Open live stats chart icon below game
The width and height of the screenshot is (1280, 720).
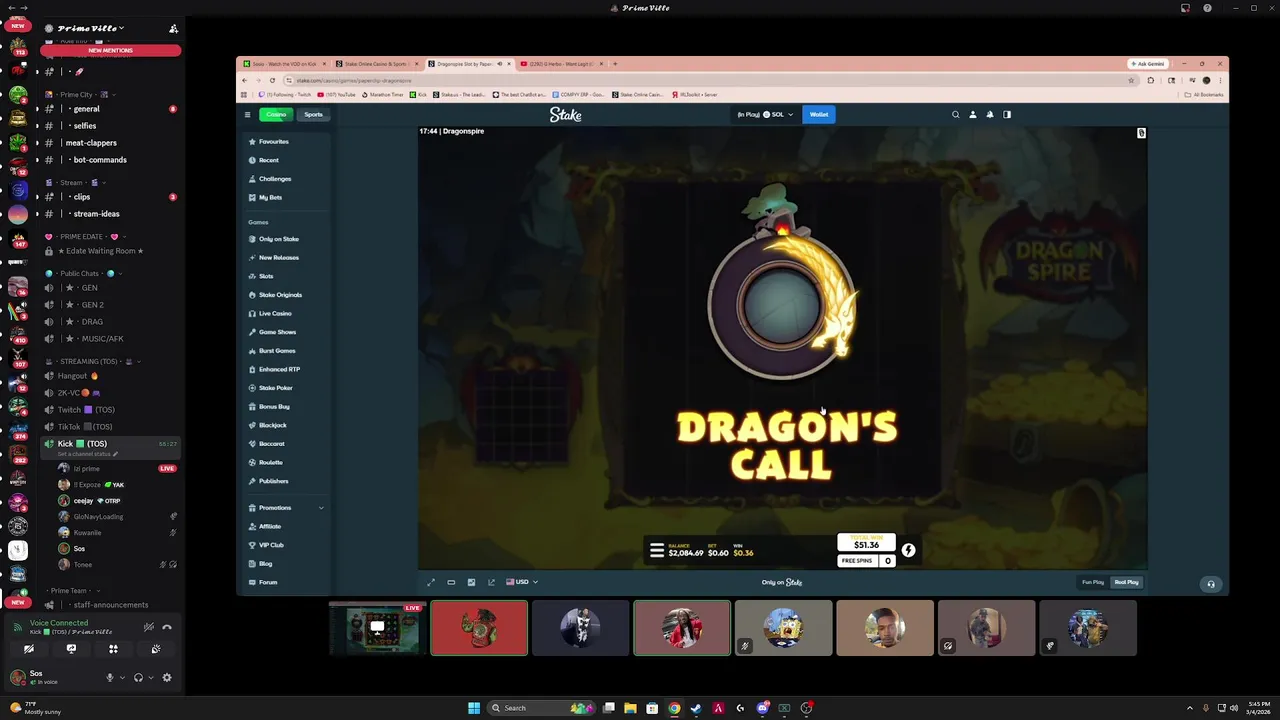pyautogui.click(x=471, y=582)
